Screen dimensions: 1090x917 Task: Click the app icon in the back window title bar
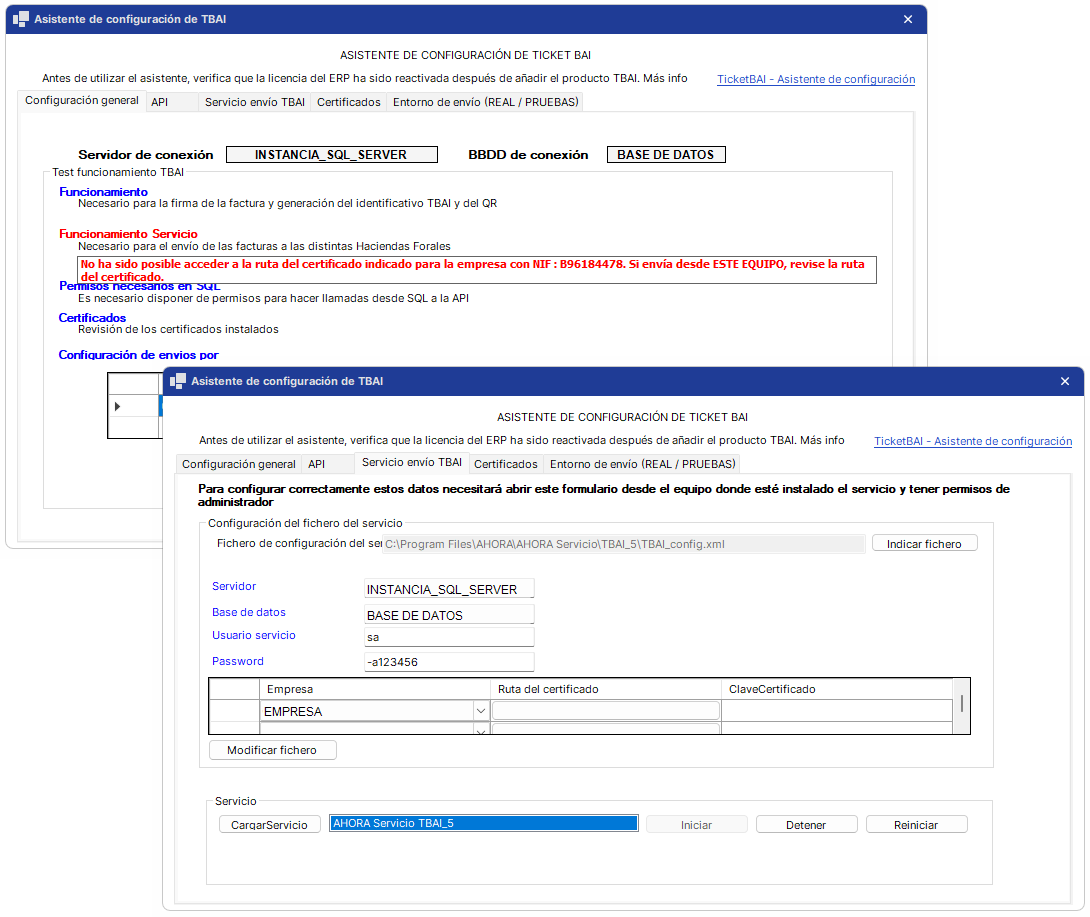(x=21, y=19)
